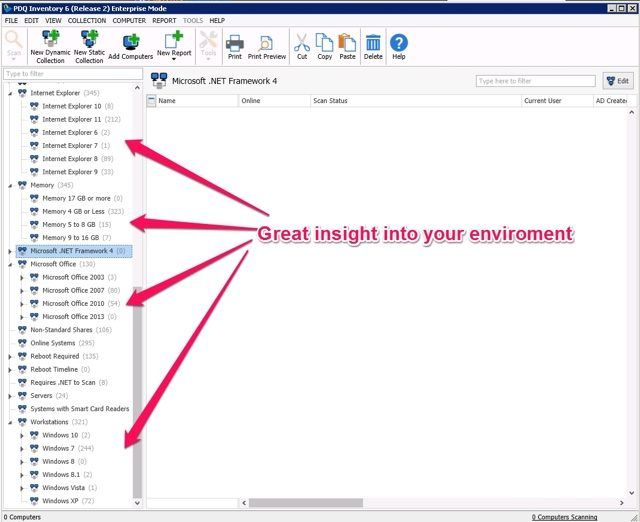Collapse the Internet Explorer tree node
The width and height of the screenshot is (640, 522).
(x=10, y=94)
